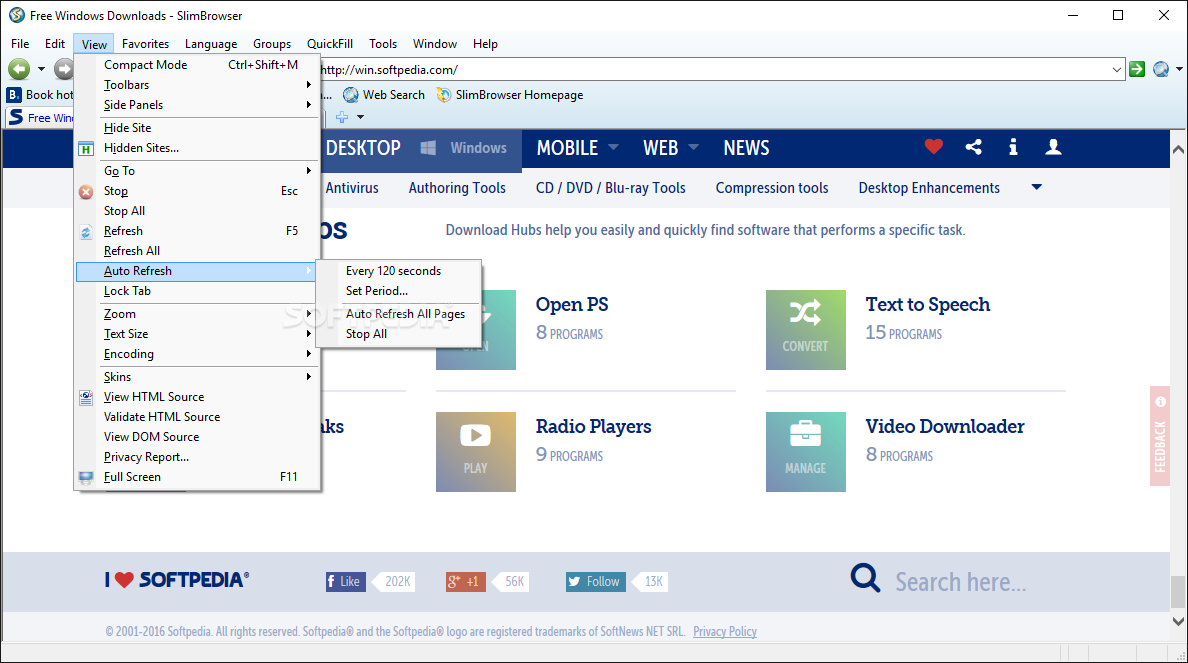Screen dimensions: 1188x663
Task: Expand the Toolbars submenu
Action: (198, 85)
